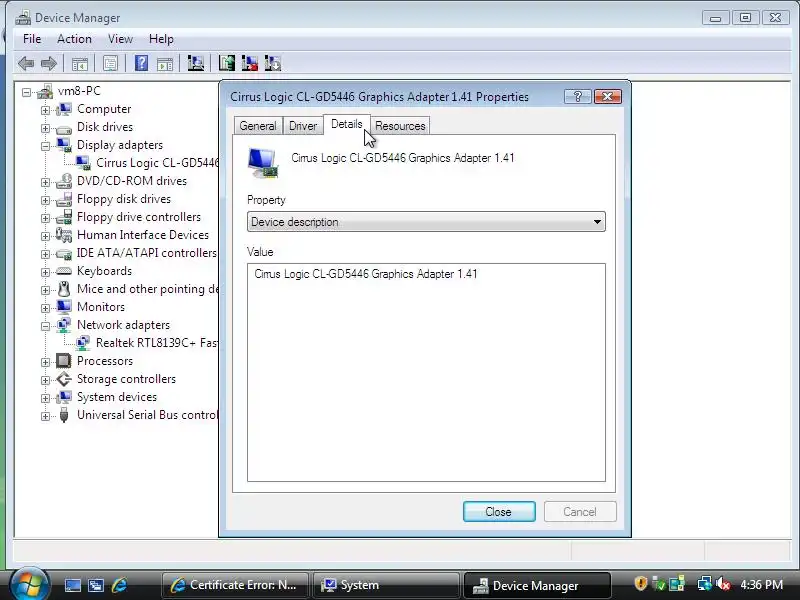The height and width of the screenshot is (600, 800).
Task: Click the Show/Hide Action Pane icon
Action: (165, 64)
